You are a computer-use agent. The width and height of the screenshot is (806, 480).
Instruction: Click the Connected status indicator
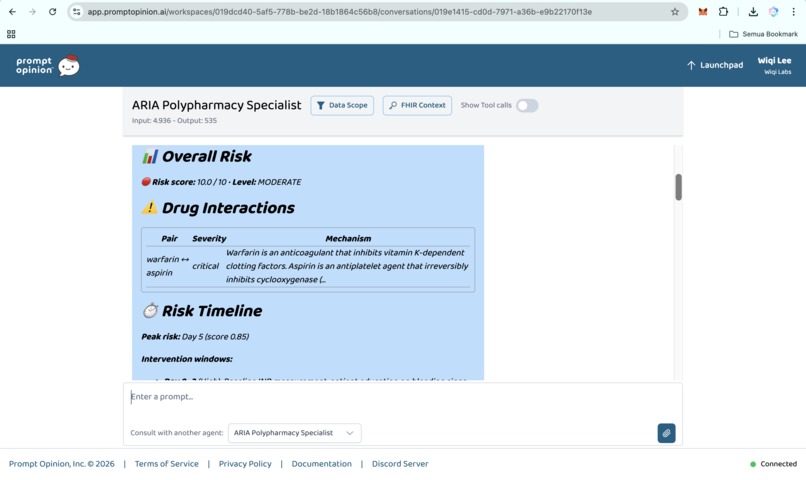pyautogui.click(x=773, y=464)
